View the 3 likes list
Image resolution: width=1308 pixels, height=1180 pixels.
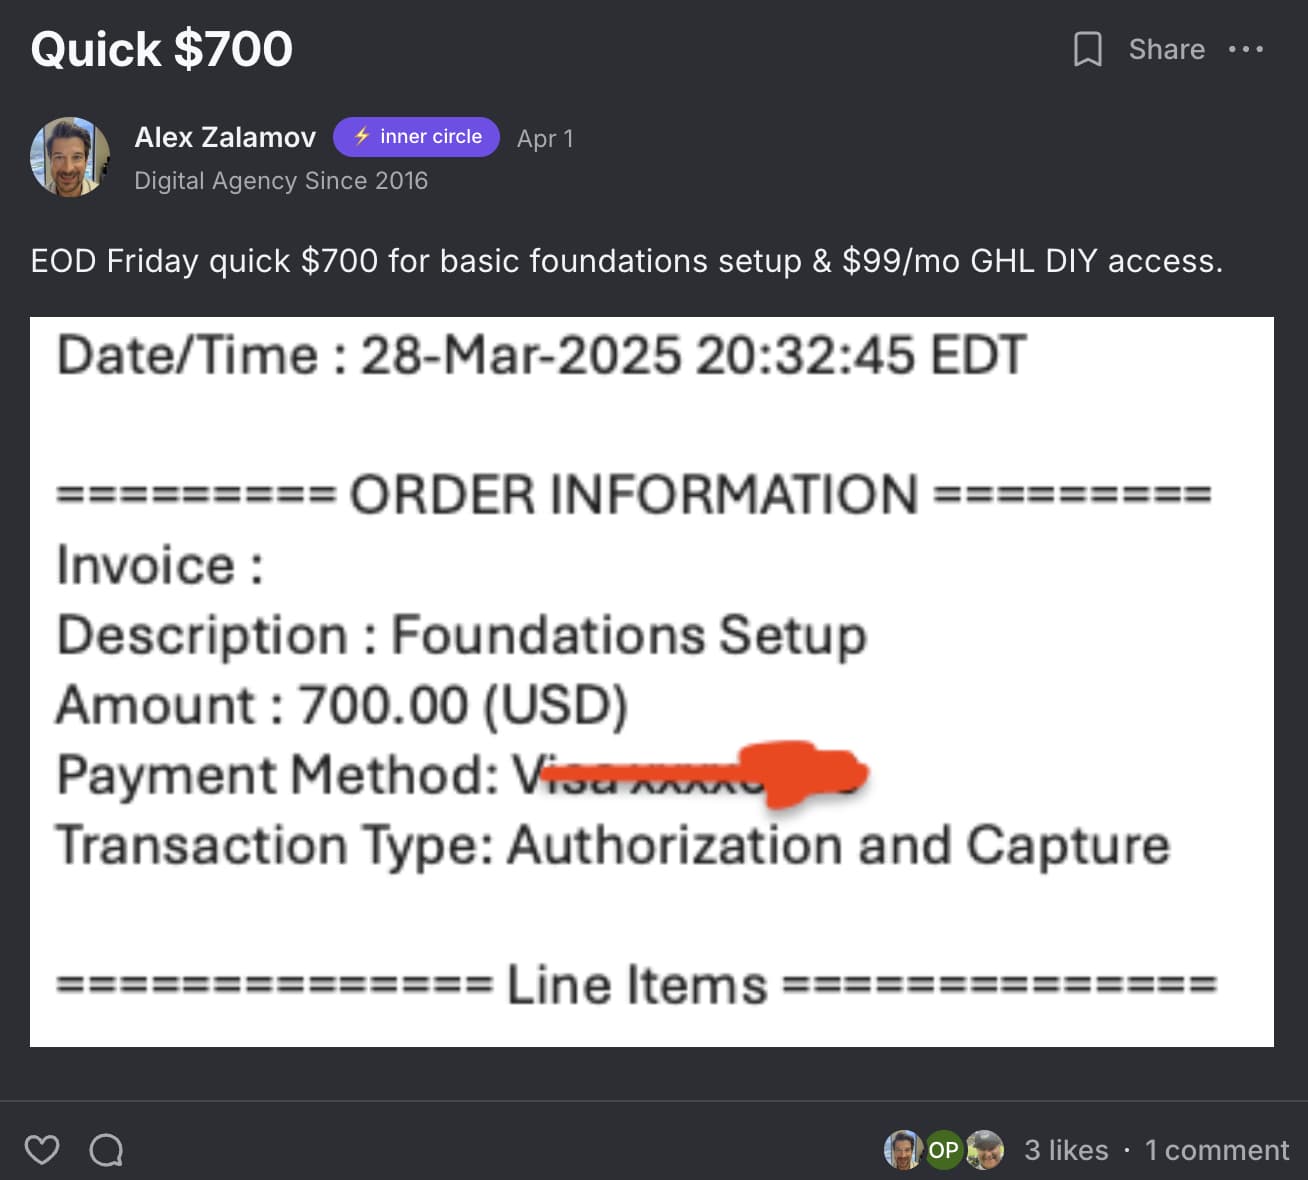click(1066, 1150)
